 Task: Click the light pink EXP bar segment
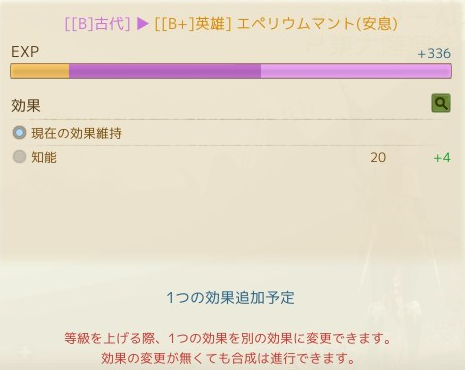[356, 71]
